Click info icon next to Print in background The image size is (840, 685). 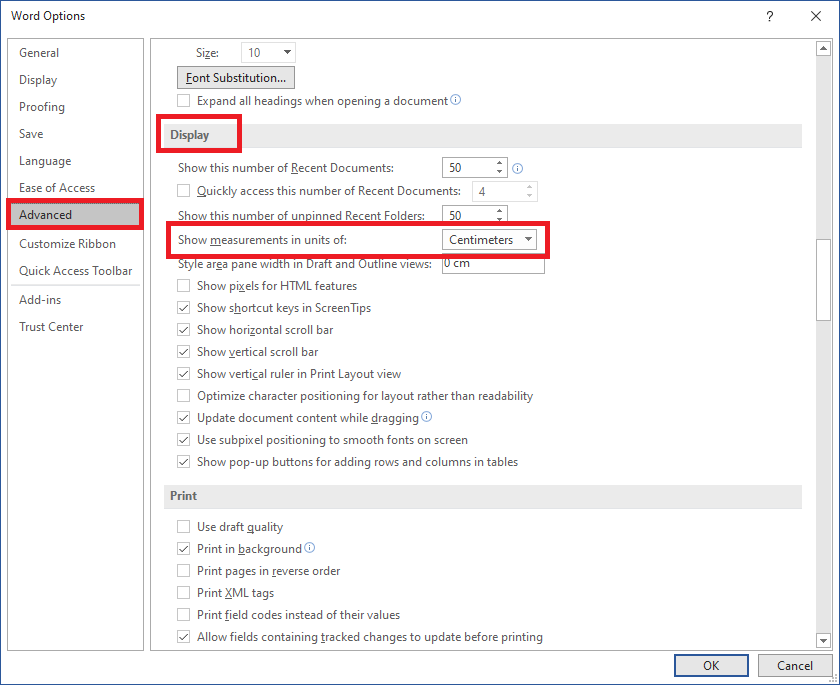pos(310,548)
